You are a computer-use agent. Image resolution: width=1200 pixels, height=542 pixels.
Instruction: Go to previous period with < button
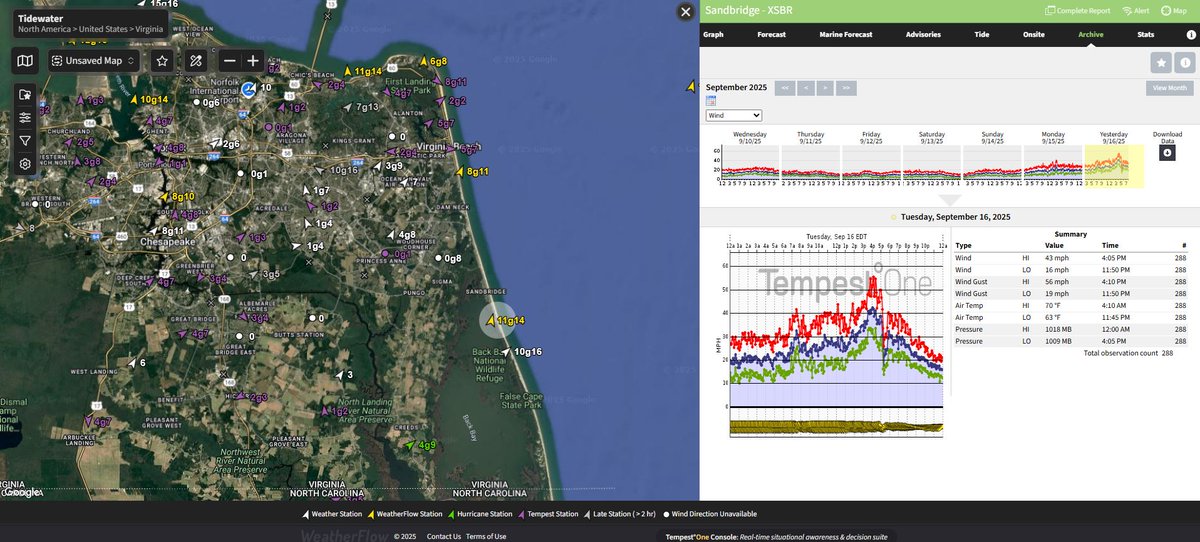(x=806, y=88)
